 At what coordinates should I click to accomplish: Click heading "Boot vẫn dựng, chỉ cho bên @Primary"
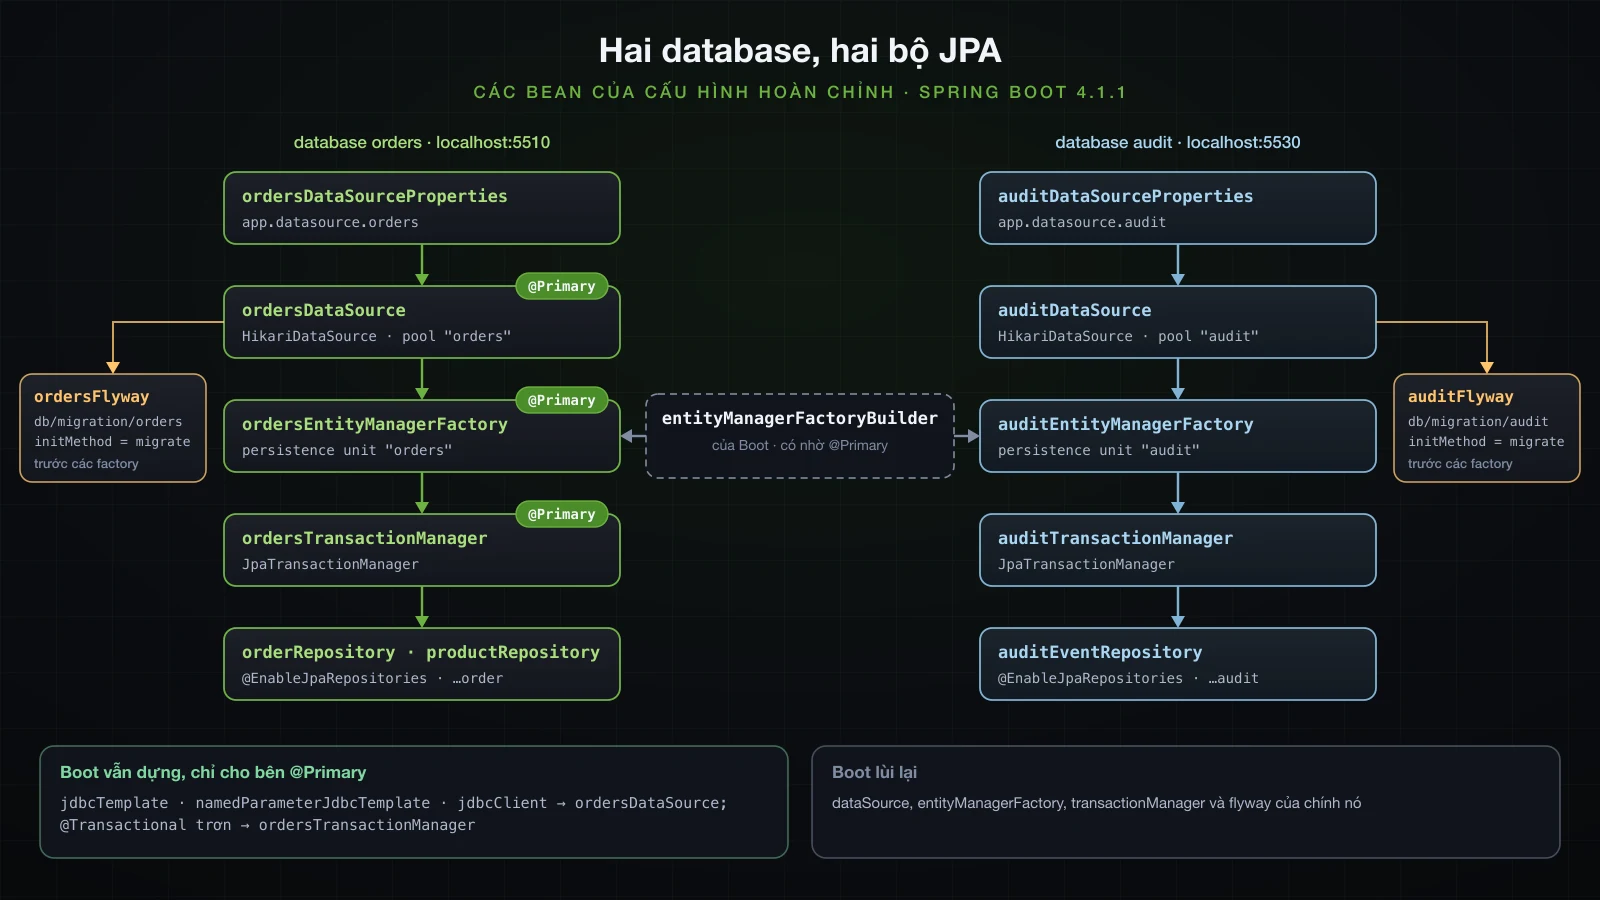click(x=213, y=772)
